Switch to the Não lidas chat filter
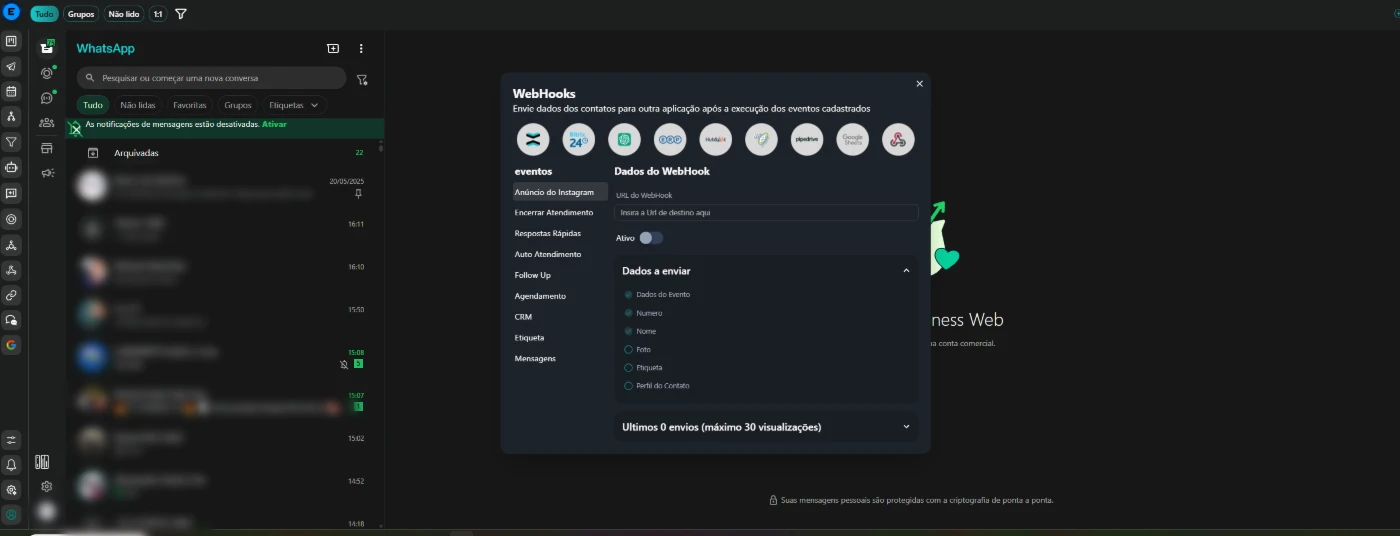The width and height of the screenshot is (1400, 536). (136, 105)
